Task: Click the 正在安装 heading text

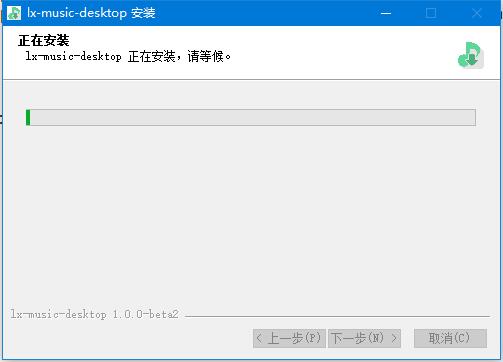Action: point(44,41)
